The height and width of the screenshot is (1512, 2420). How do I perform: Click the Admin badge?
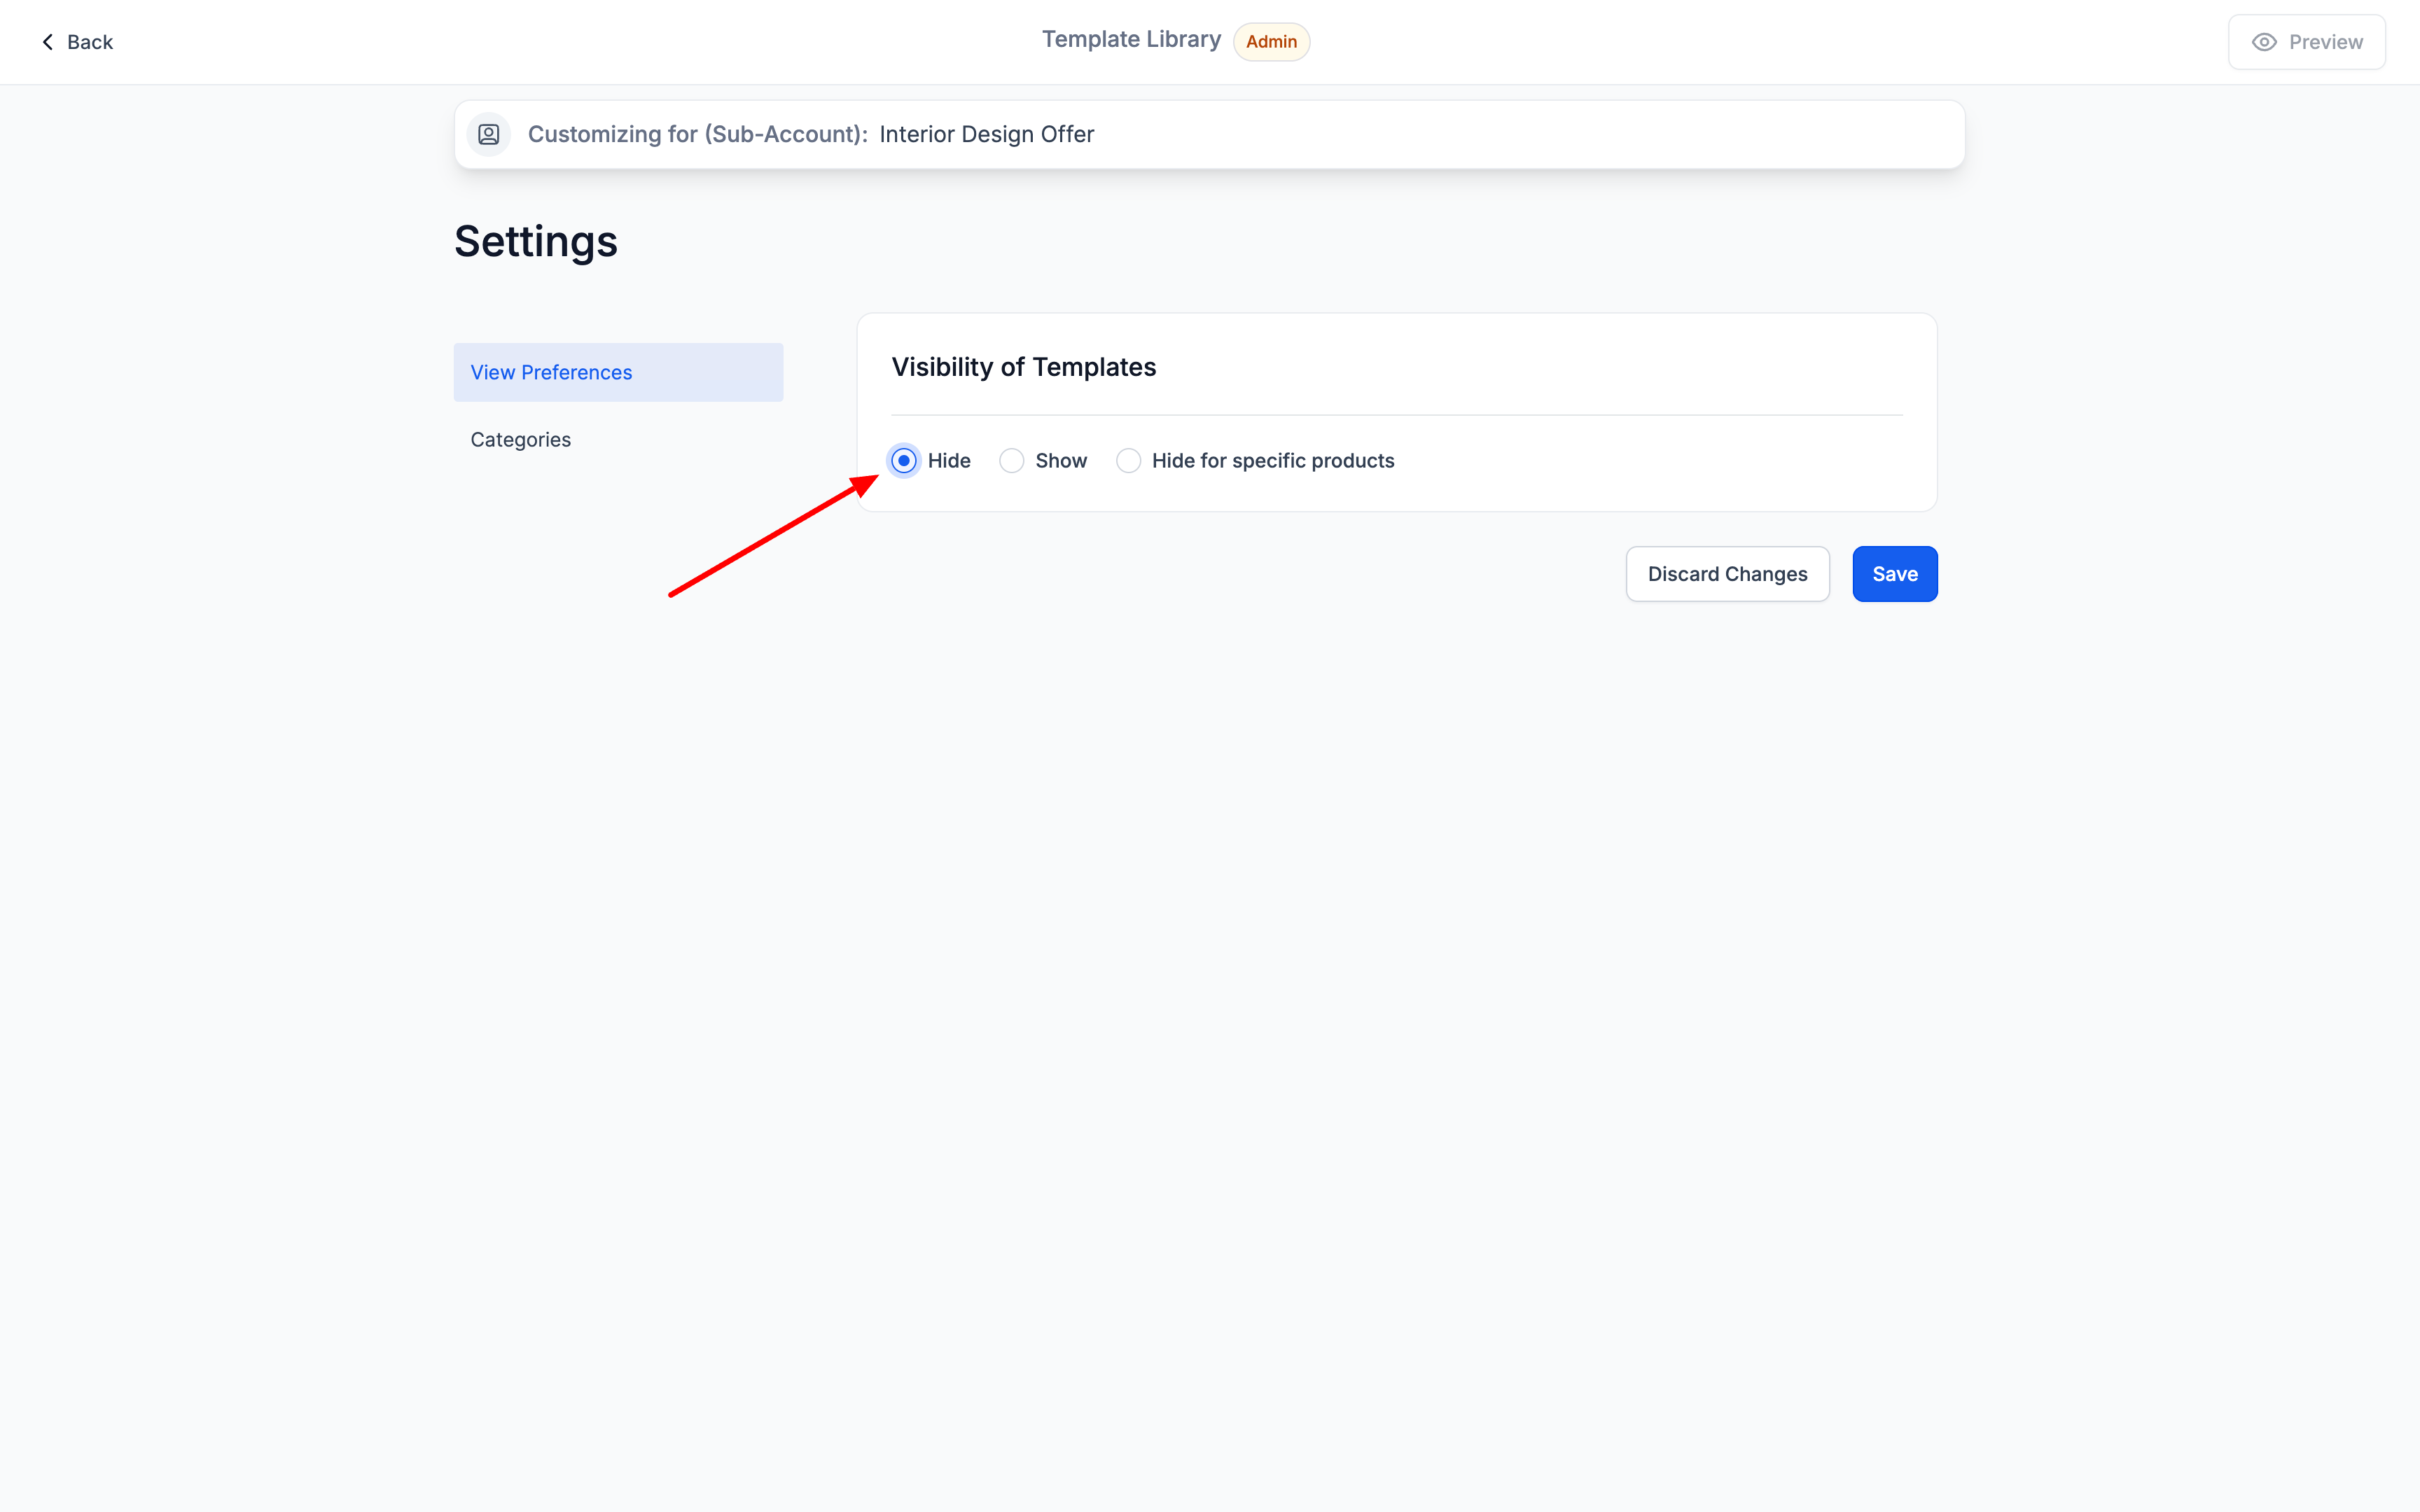pos(1271,42)
